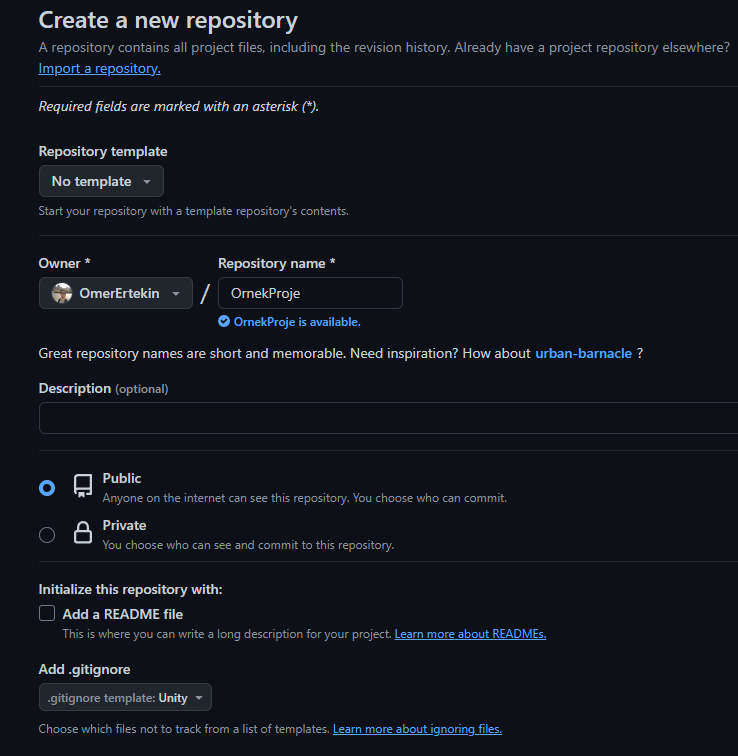Click the Public visibility label text
738x756 pixels.
(x=122, y=478)
